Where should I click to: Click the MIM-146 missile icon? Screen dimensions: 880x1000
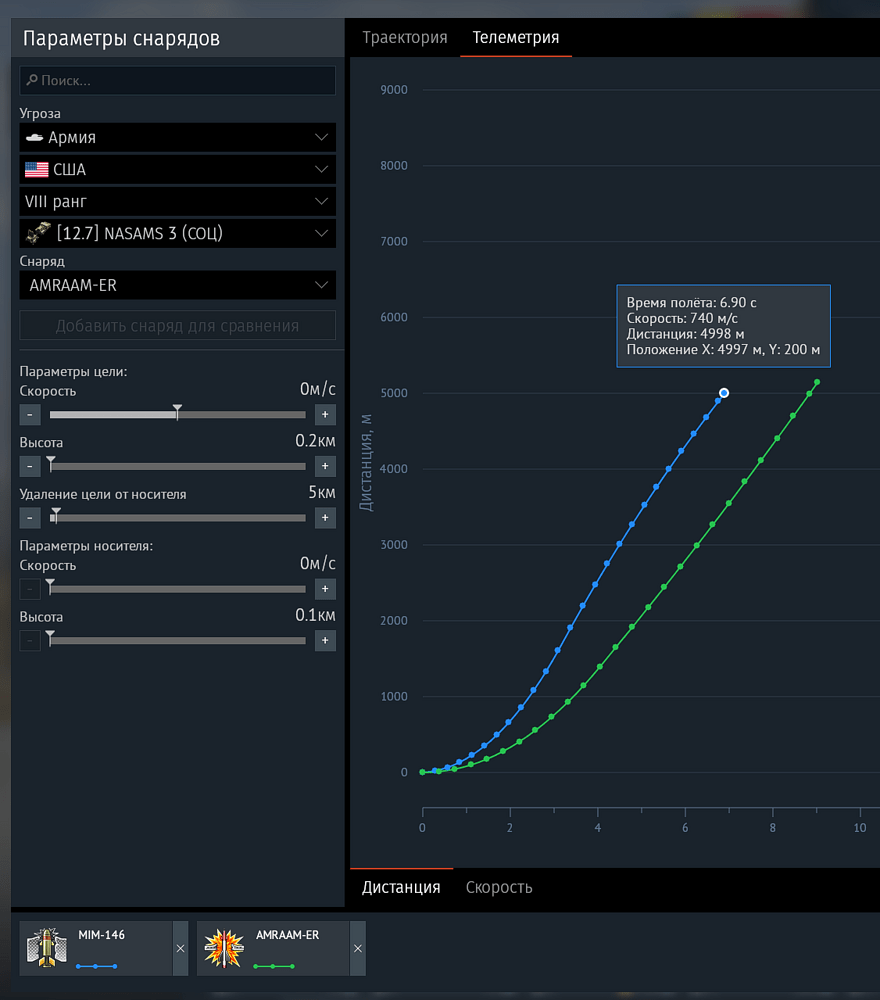click(x=47, y=948)
